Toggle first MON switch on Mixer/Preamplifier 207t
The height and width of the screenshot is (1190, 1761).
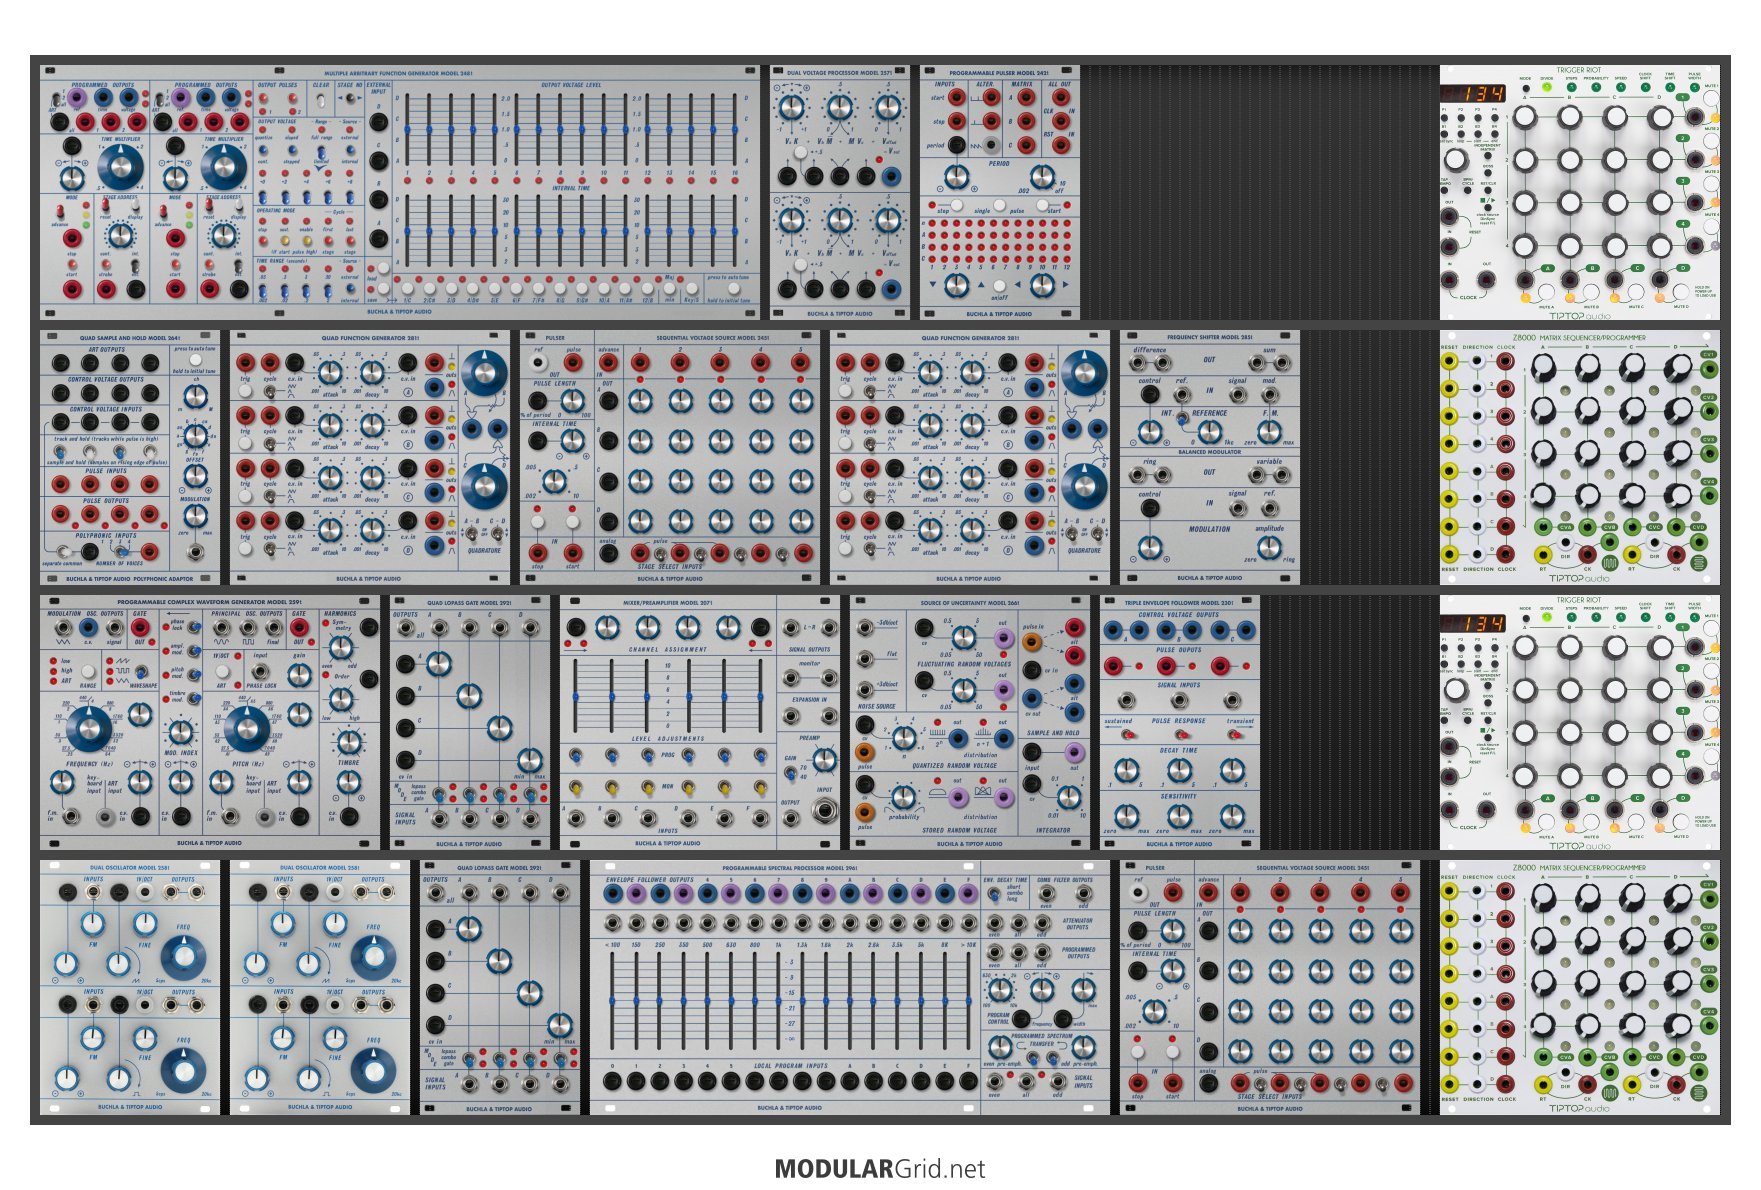575,788
